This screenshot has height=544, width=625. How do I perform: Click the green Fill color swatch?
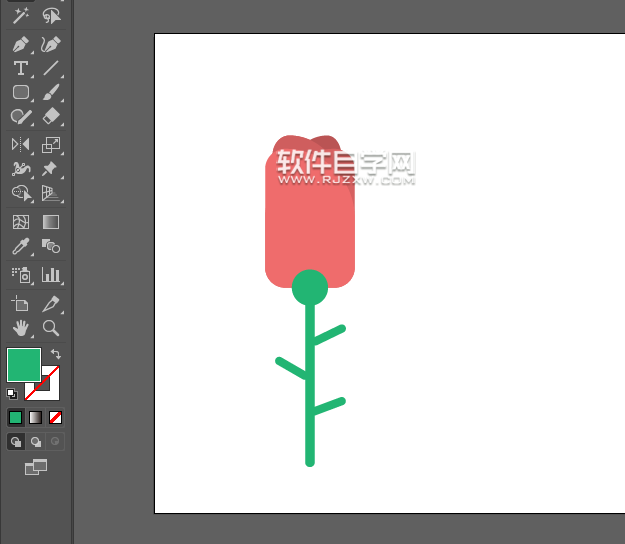[24, 365]
